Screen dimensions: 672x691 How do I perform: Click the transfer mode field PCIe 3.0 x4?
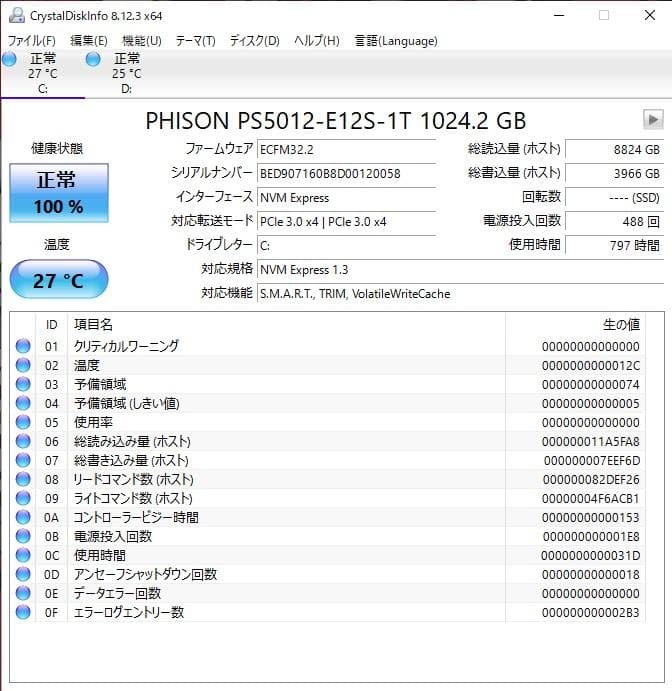tap(346, 221)
